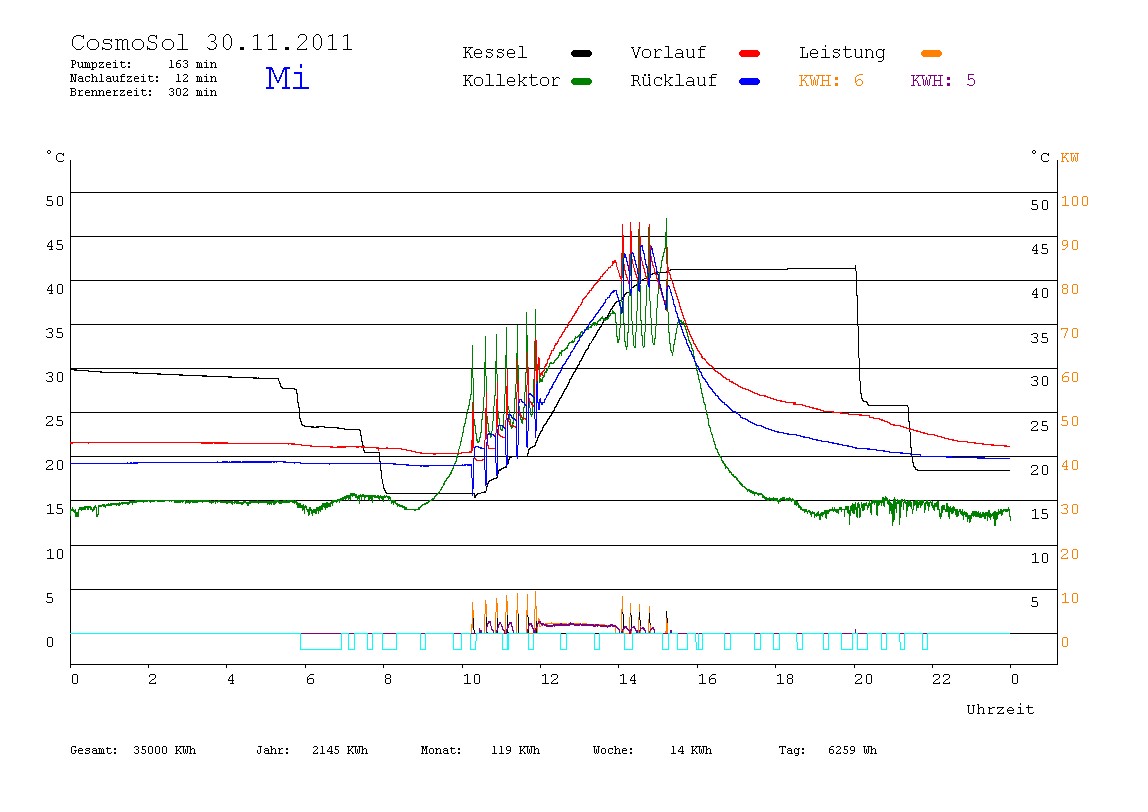Click 'Jahr: 2145 KWh' statistic
The image size is (1148, 812).
pyautogui.click(x=312, y=750)
